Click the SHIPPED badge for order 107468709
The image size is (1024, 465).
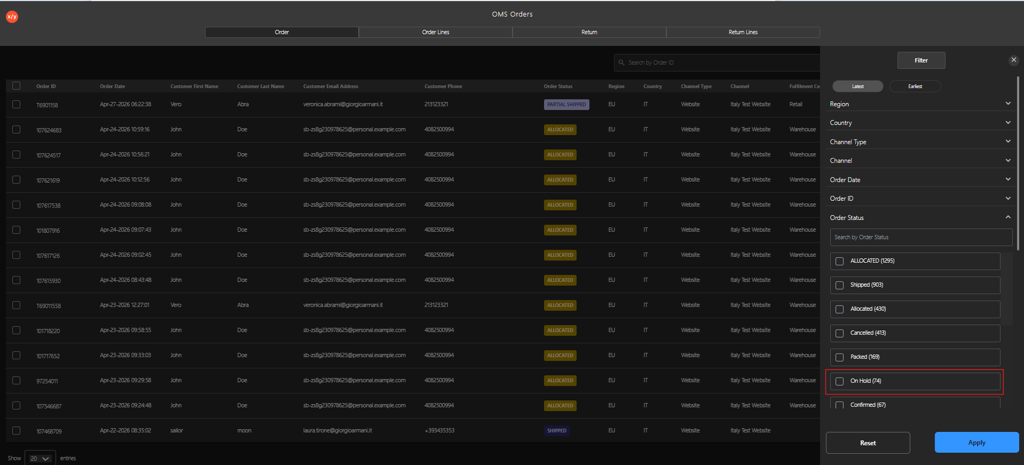(x=557, y=431)
